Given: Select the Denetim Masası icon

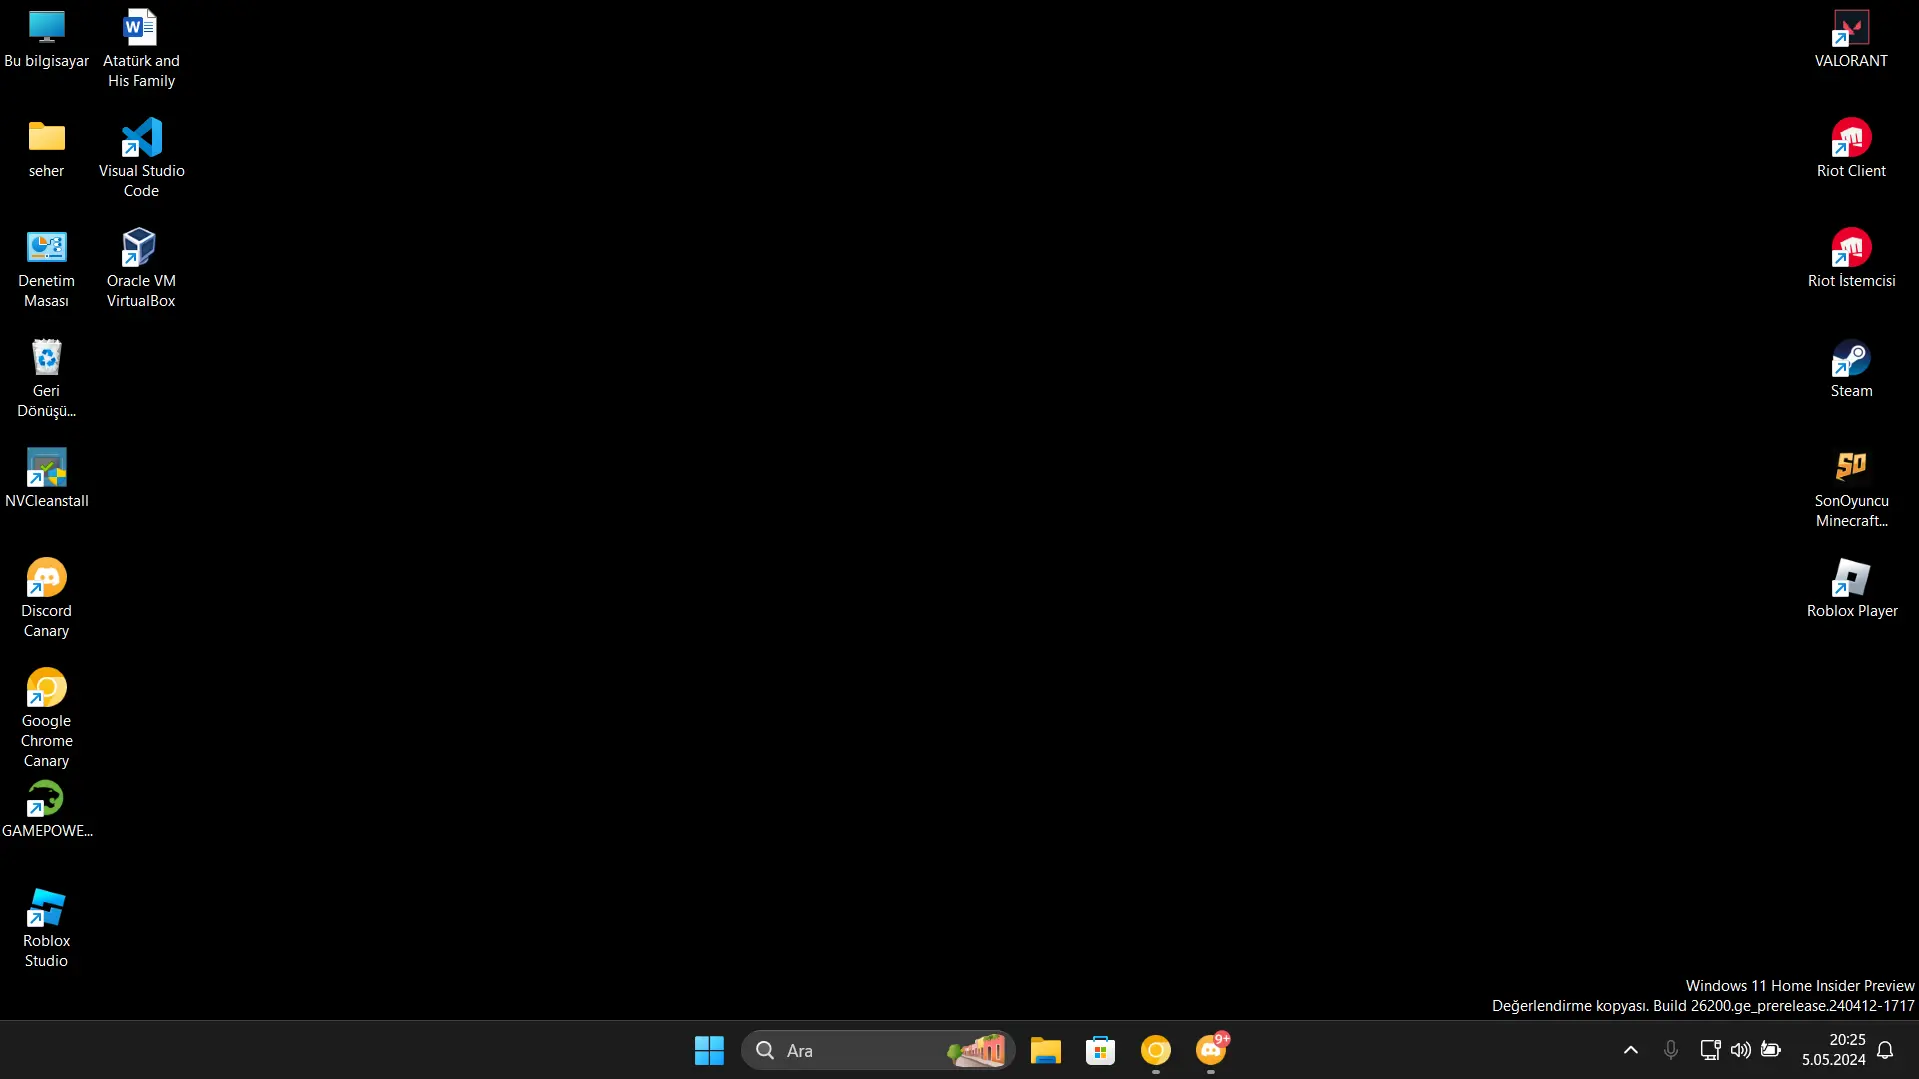Looking at the screenshot, I should 46,269.
